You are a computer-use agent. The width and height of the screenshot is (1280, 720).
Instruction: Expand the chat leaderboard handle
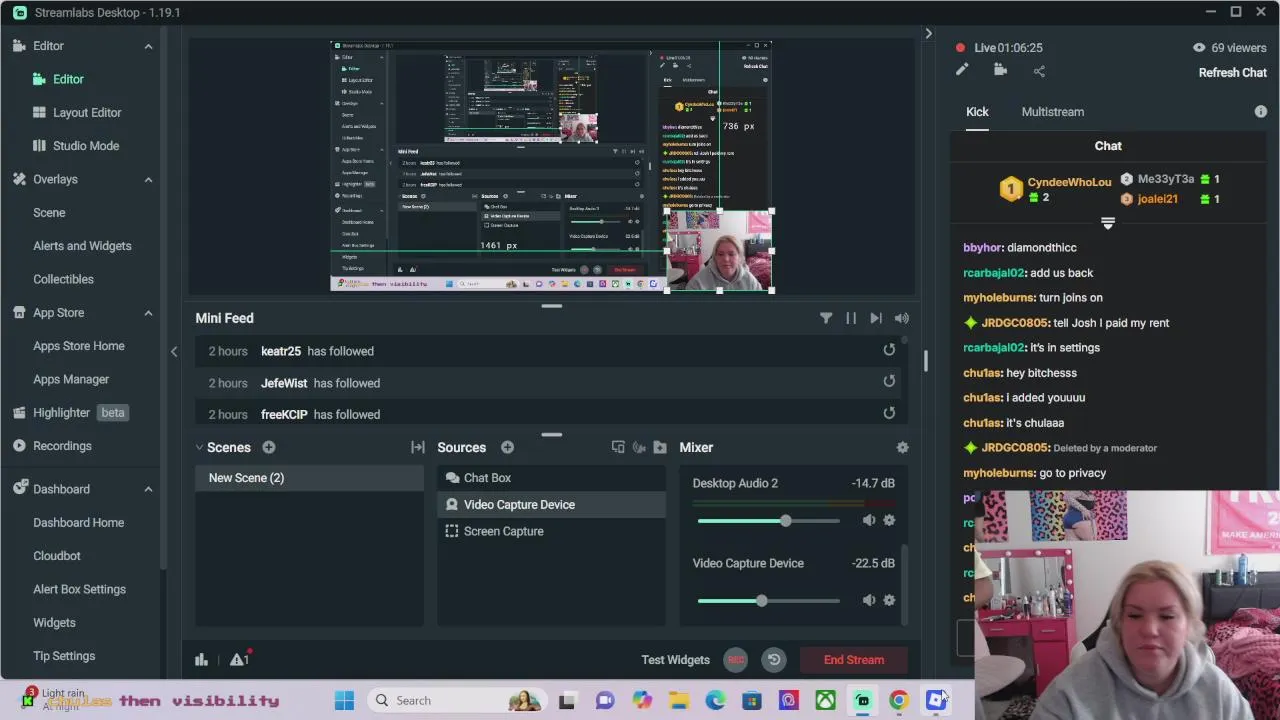tap(1107, 223)
